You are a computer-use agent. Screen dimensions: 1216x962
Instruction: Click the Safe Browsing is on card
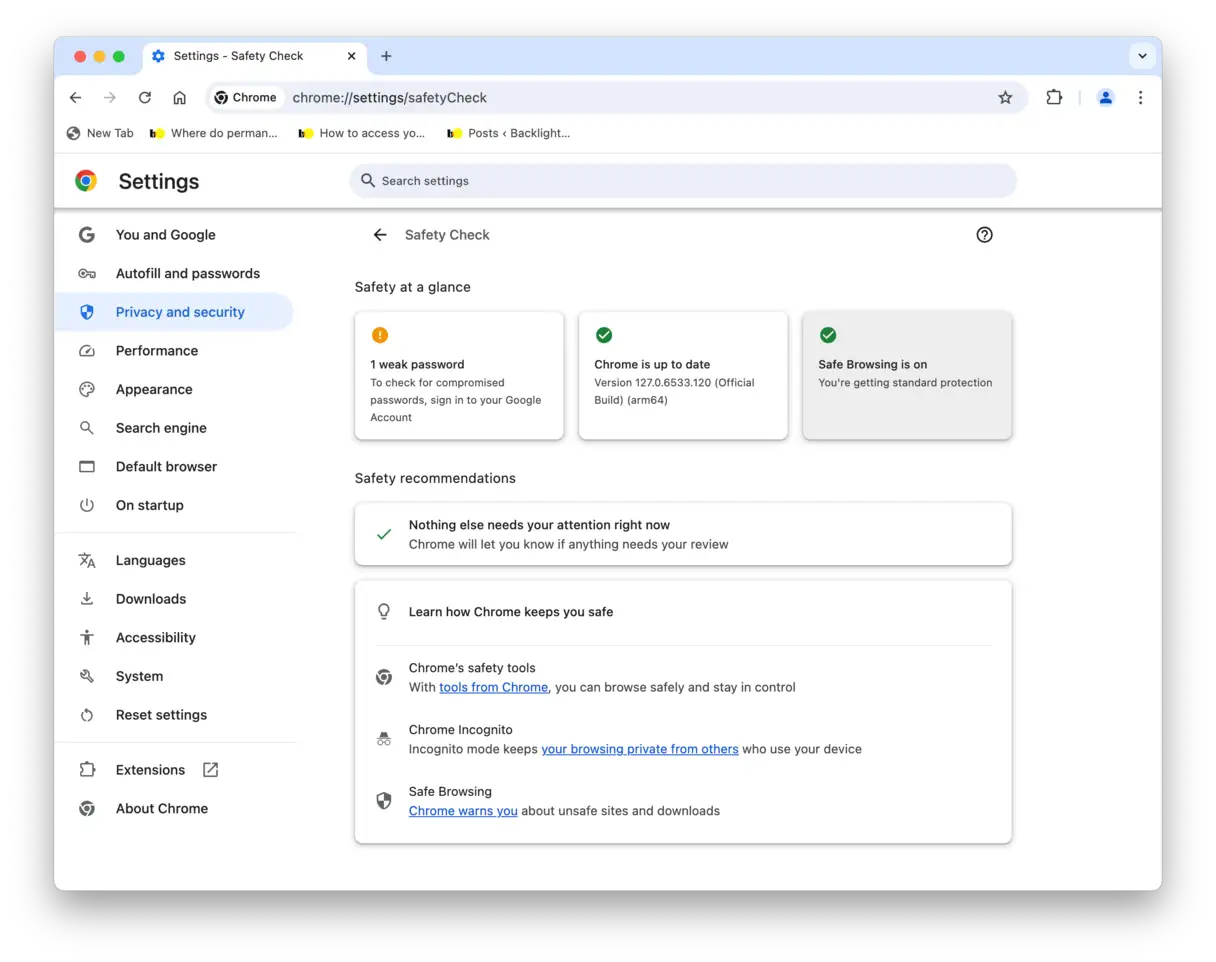coord(907,376)
